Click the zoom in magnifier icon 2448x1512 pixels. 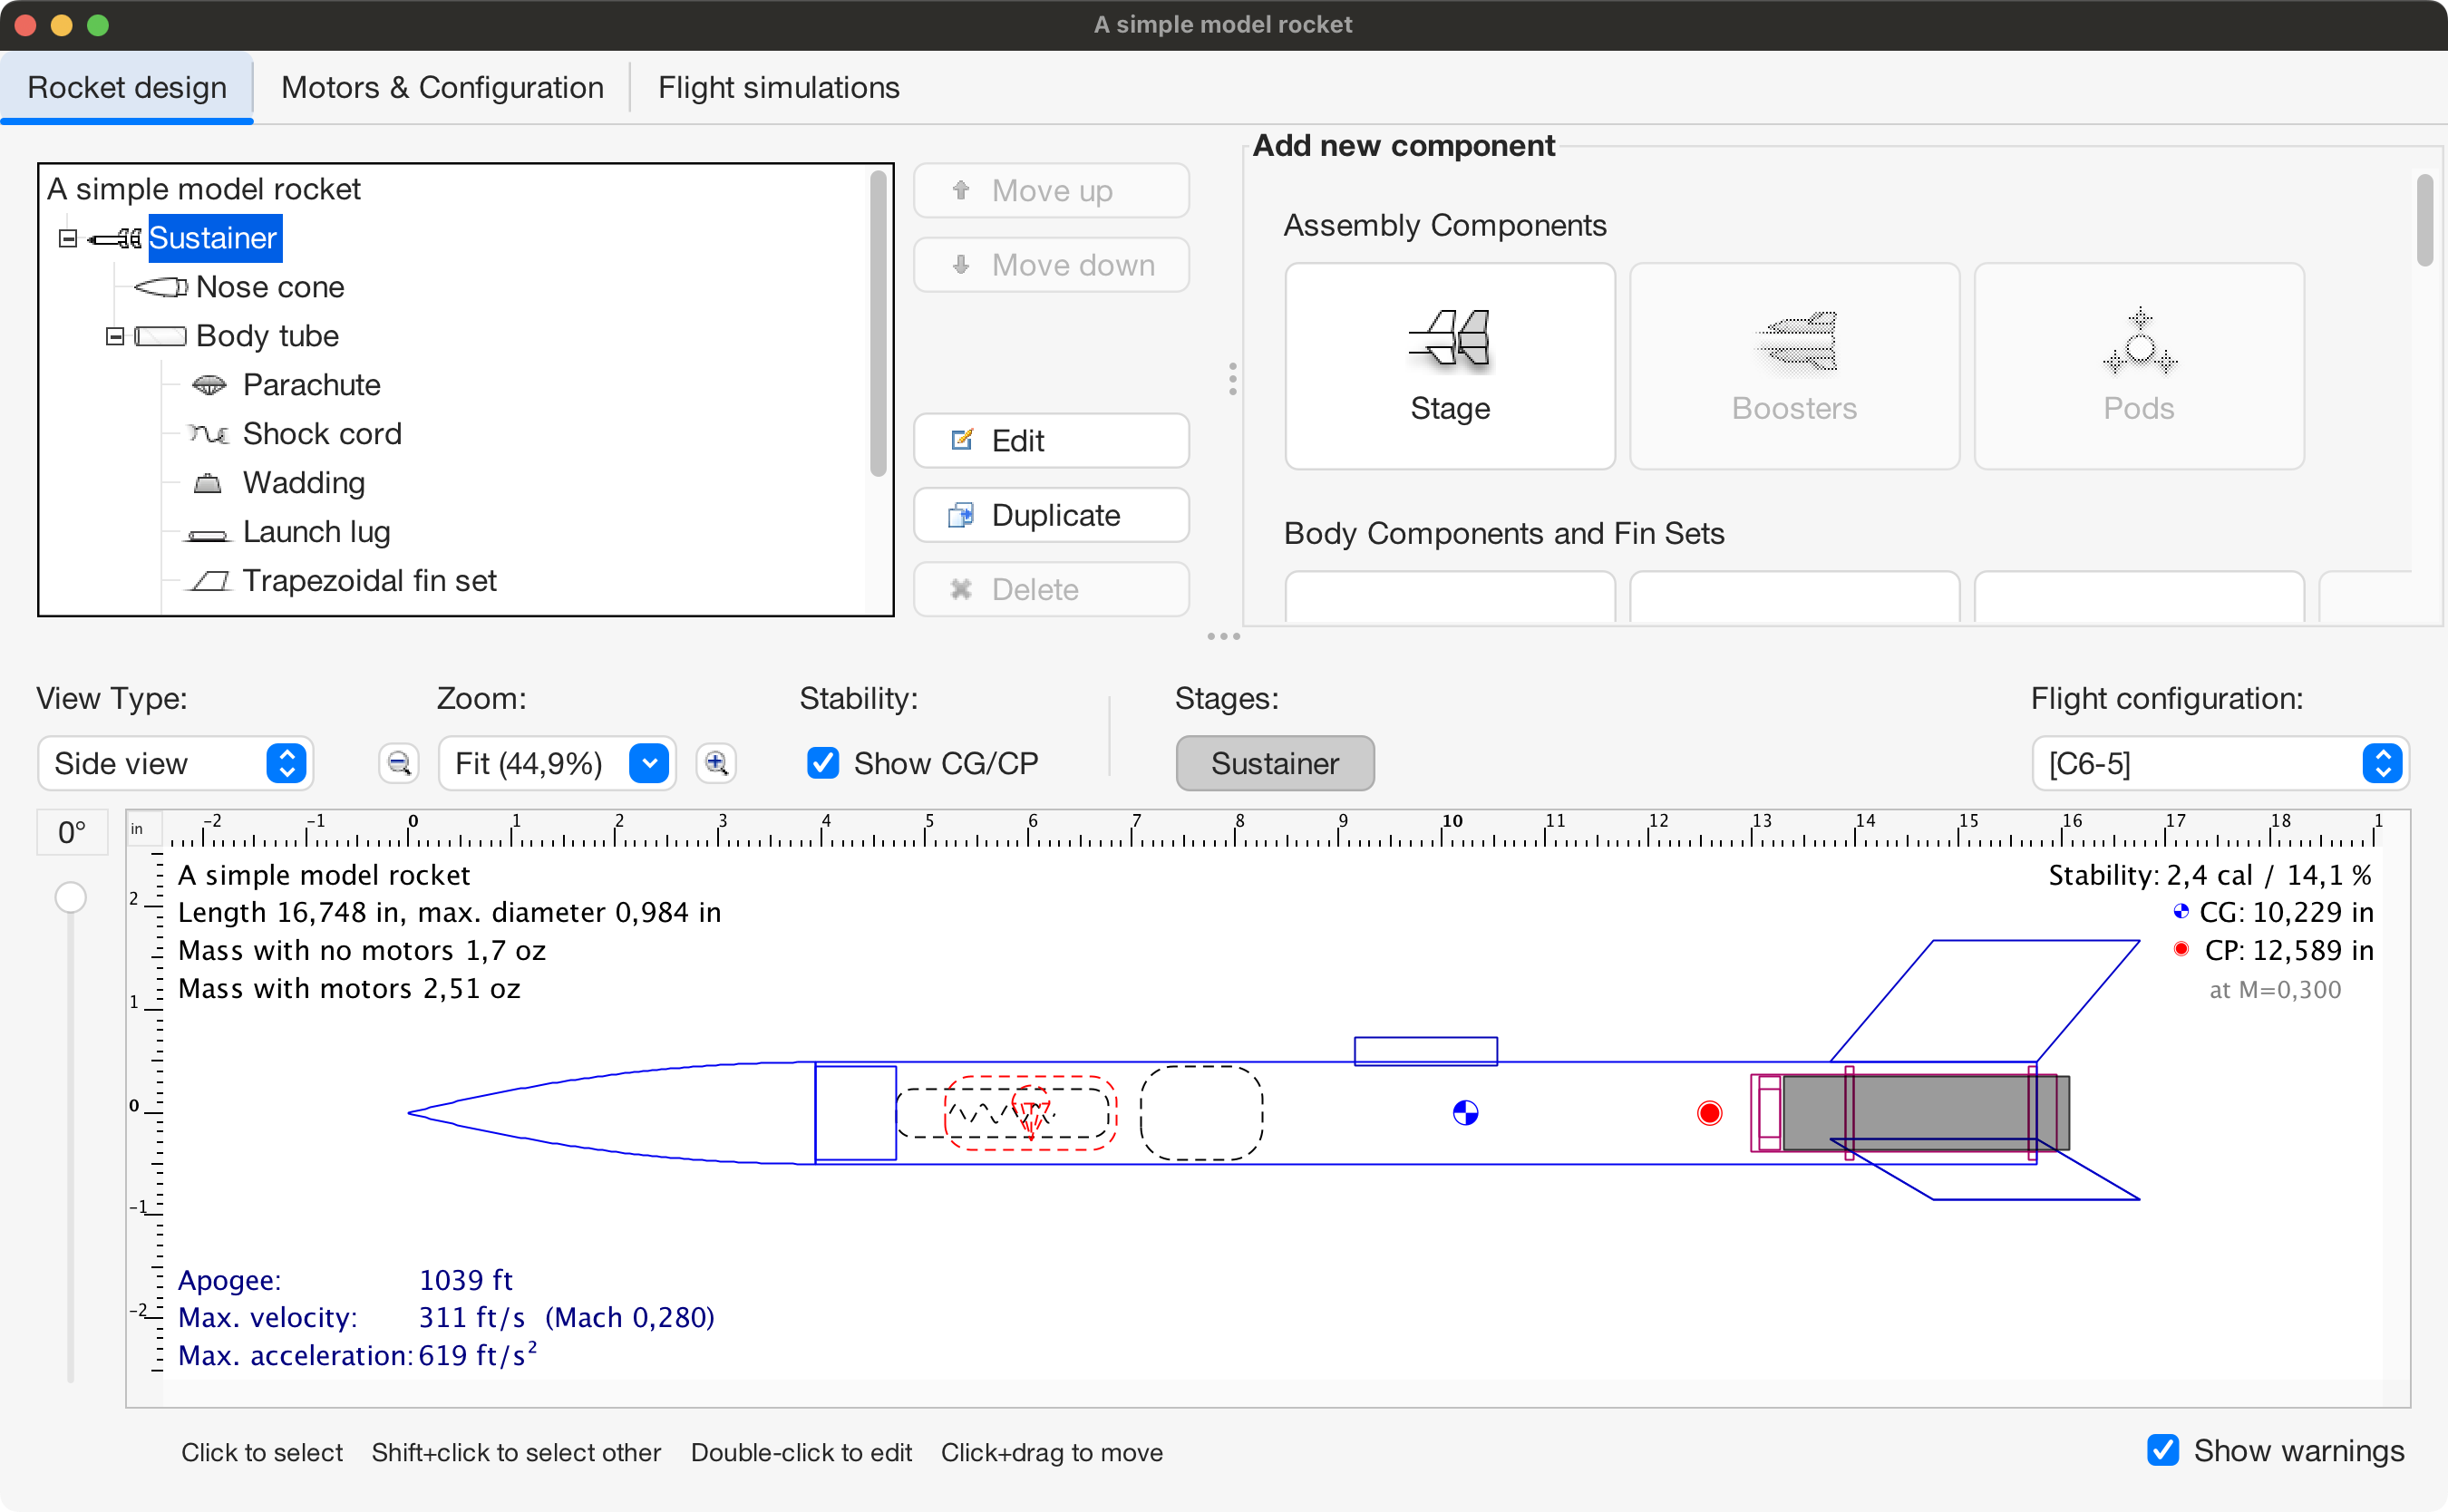[716, 764]
